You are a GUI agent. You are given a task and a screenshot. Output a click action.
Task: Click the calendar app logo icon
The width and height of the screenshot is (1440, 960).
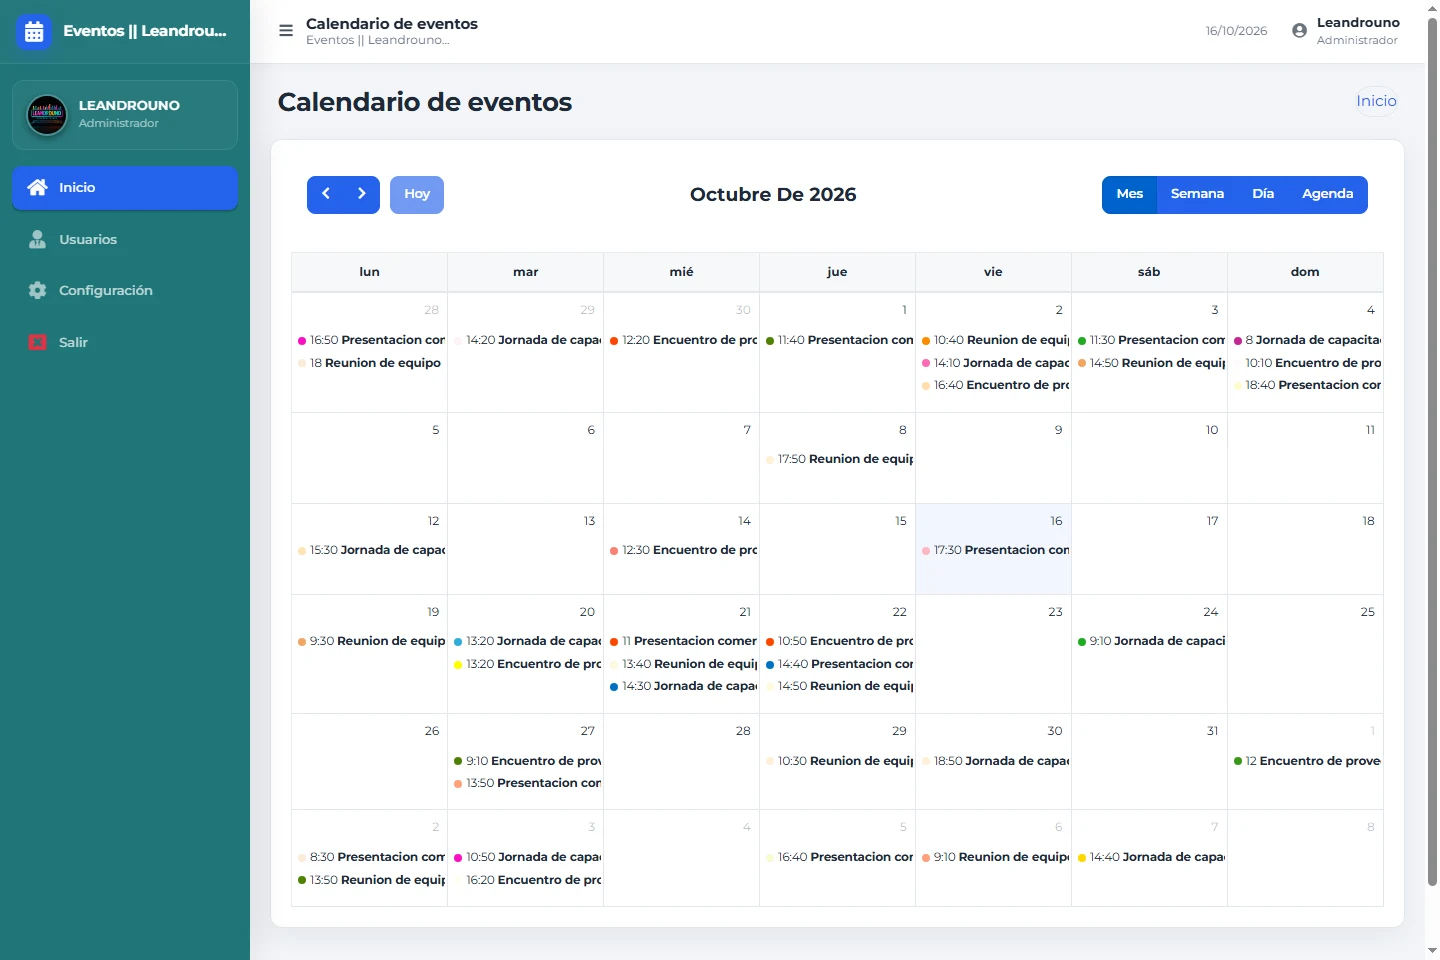point(34,32)
